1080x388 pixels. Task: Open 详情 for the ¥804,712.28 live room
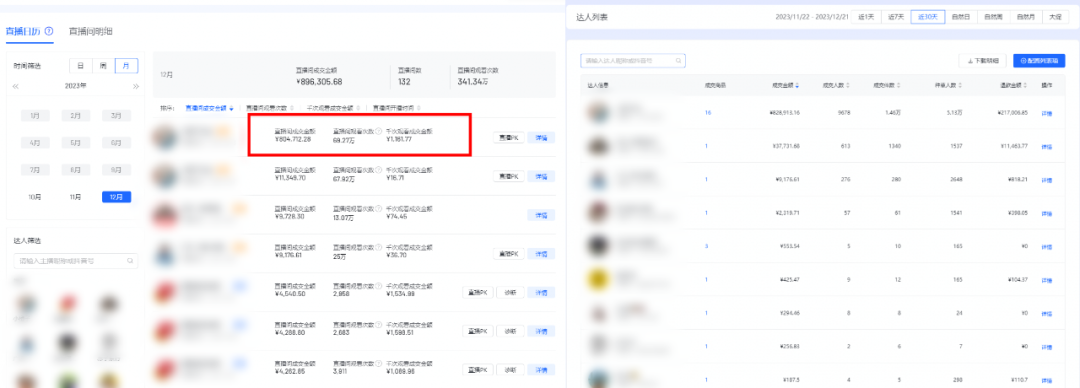tap(541, 138)
